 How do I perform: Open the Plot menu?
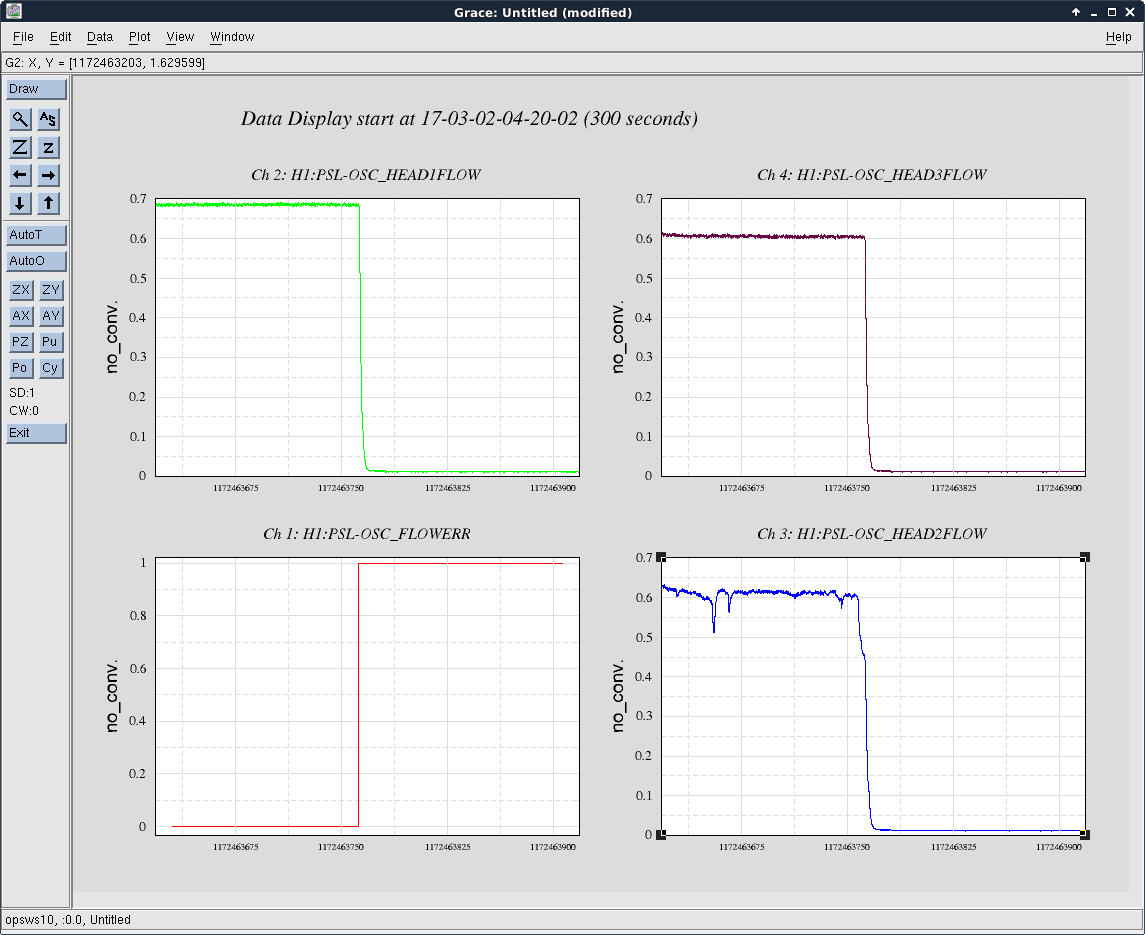[x=139, y=37]
